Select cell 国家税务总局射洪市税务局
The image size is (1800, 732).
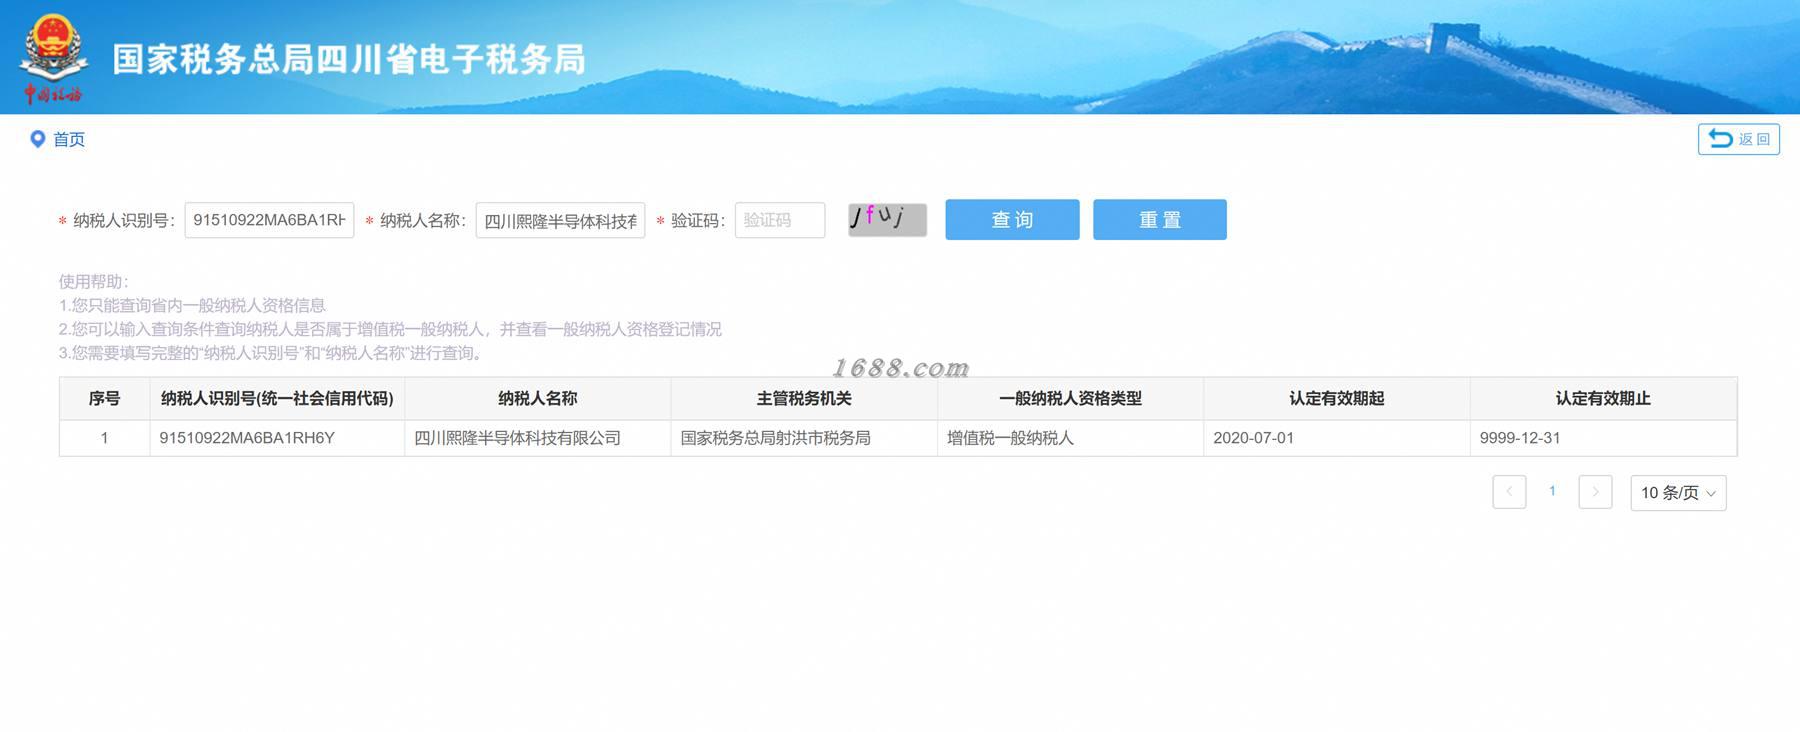[x=804, y=438]
